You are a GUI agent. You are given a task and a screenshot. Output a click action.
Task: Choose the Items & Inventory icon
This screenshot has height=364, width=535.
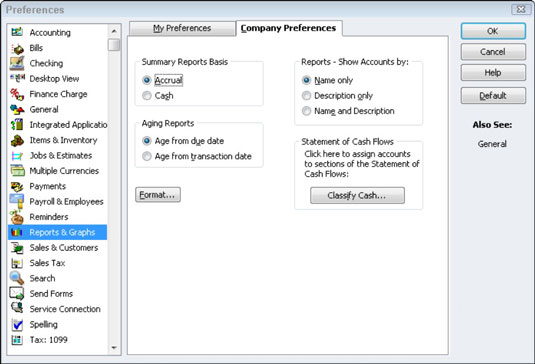click(x=17, y=140)
